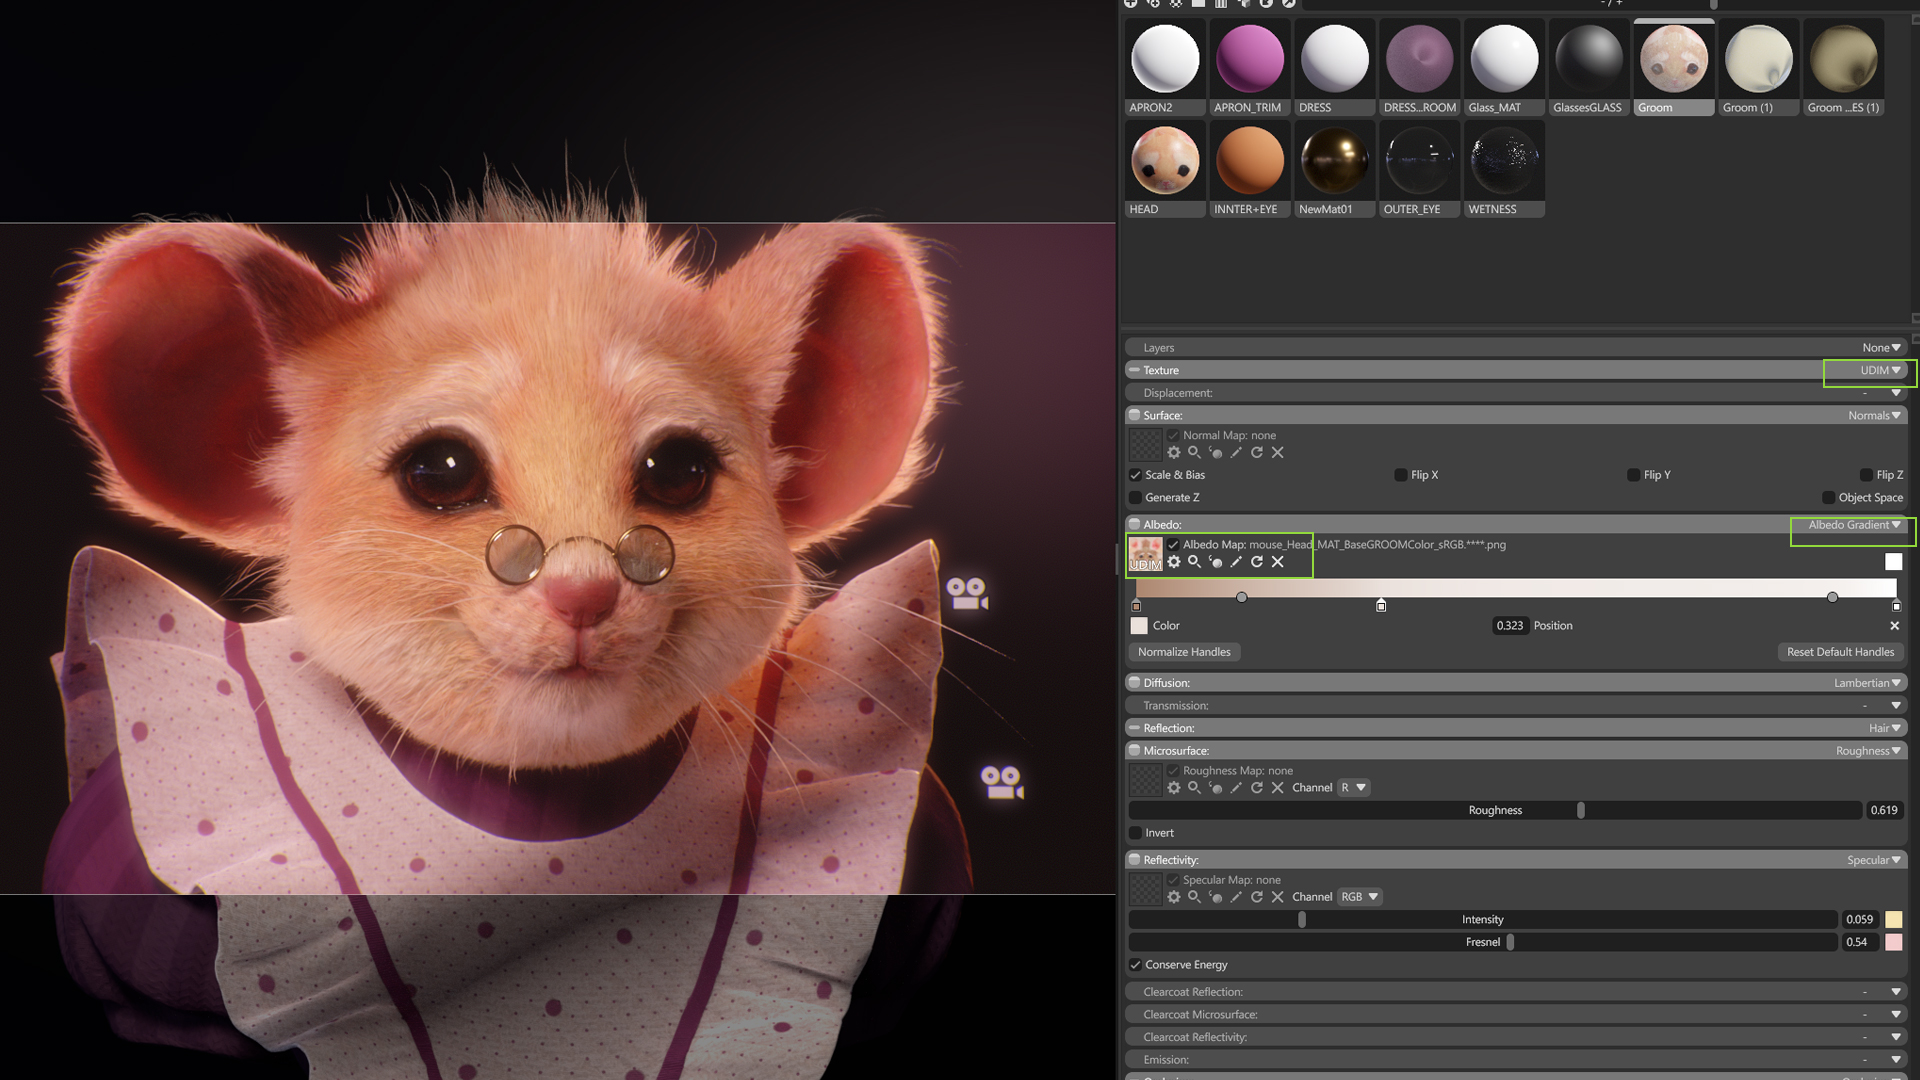Reload the Specular Map texture

1257,897
